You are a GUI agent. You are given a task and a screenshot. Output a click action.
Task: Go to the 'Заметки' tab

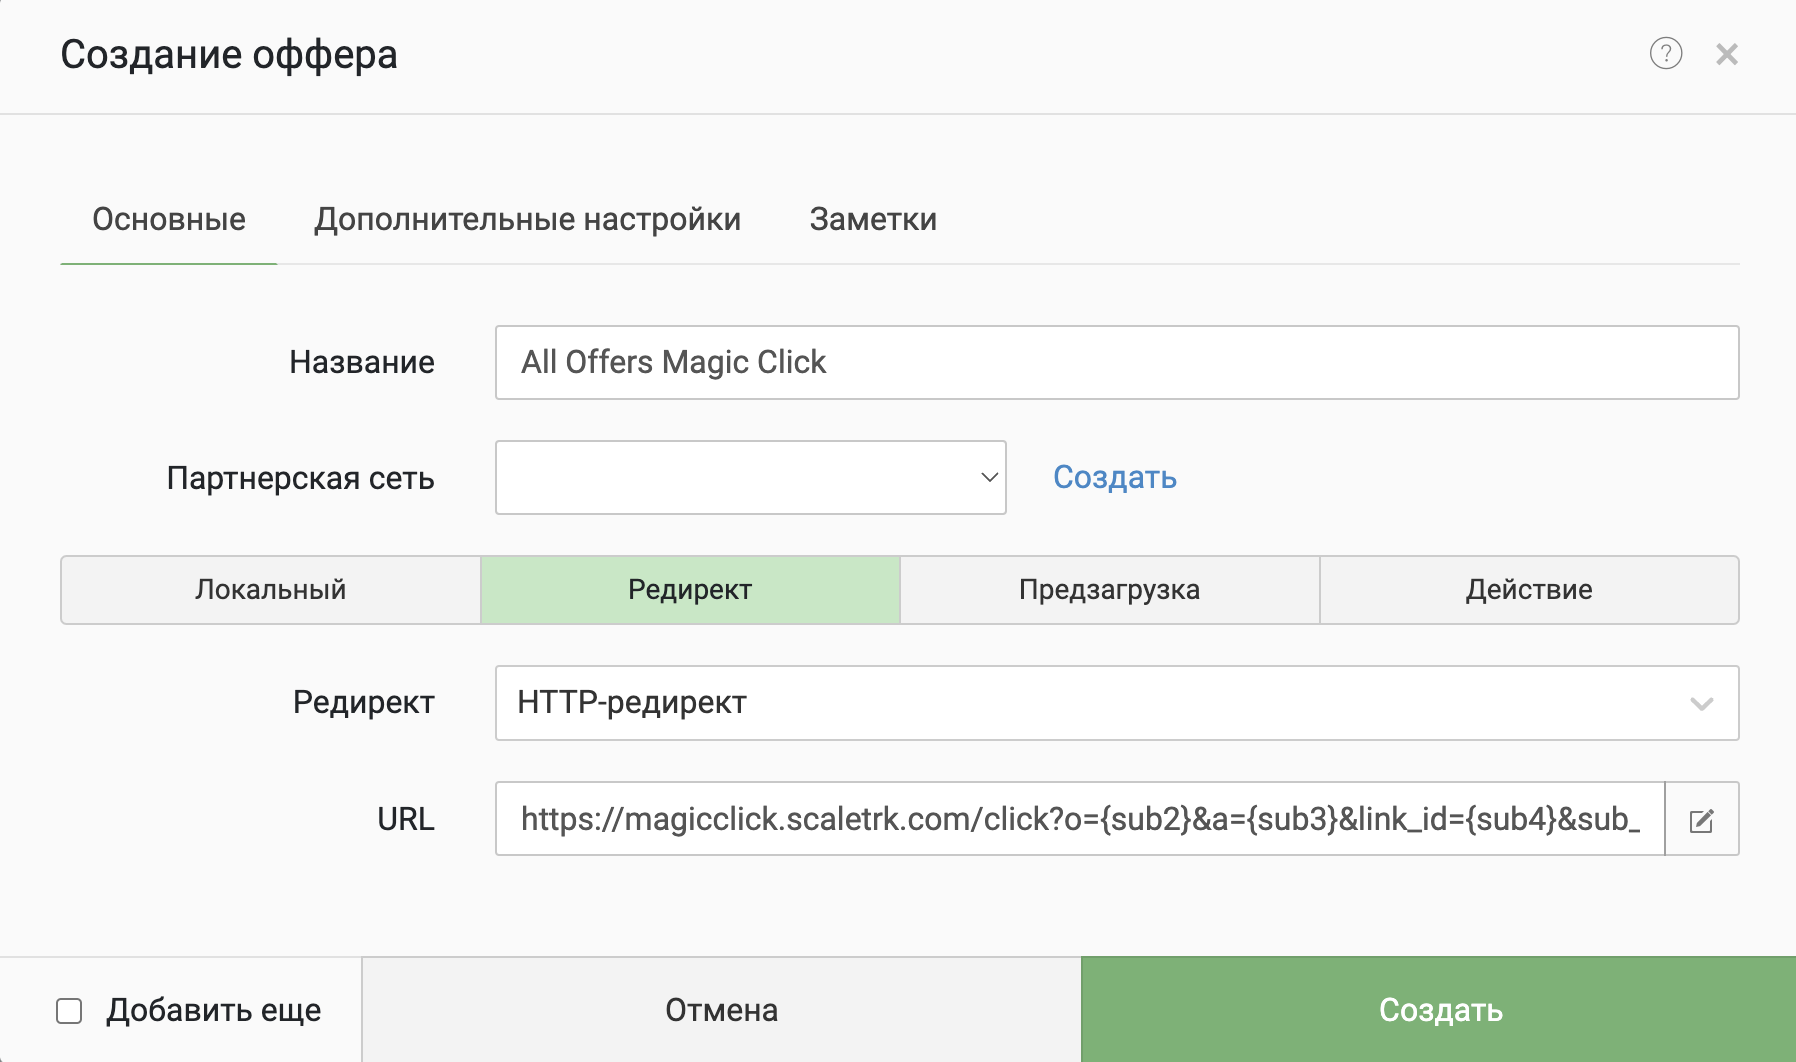click(873, 220)
